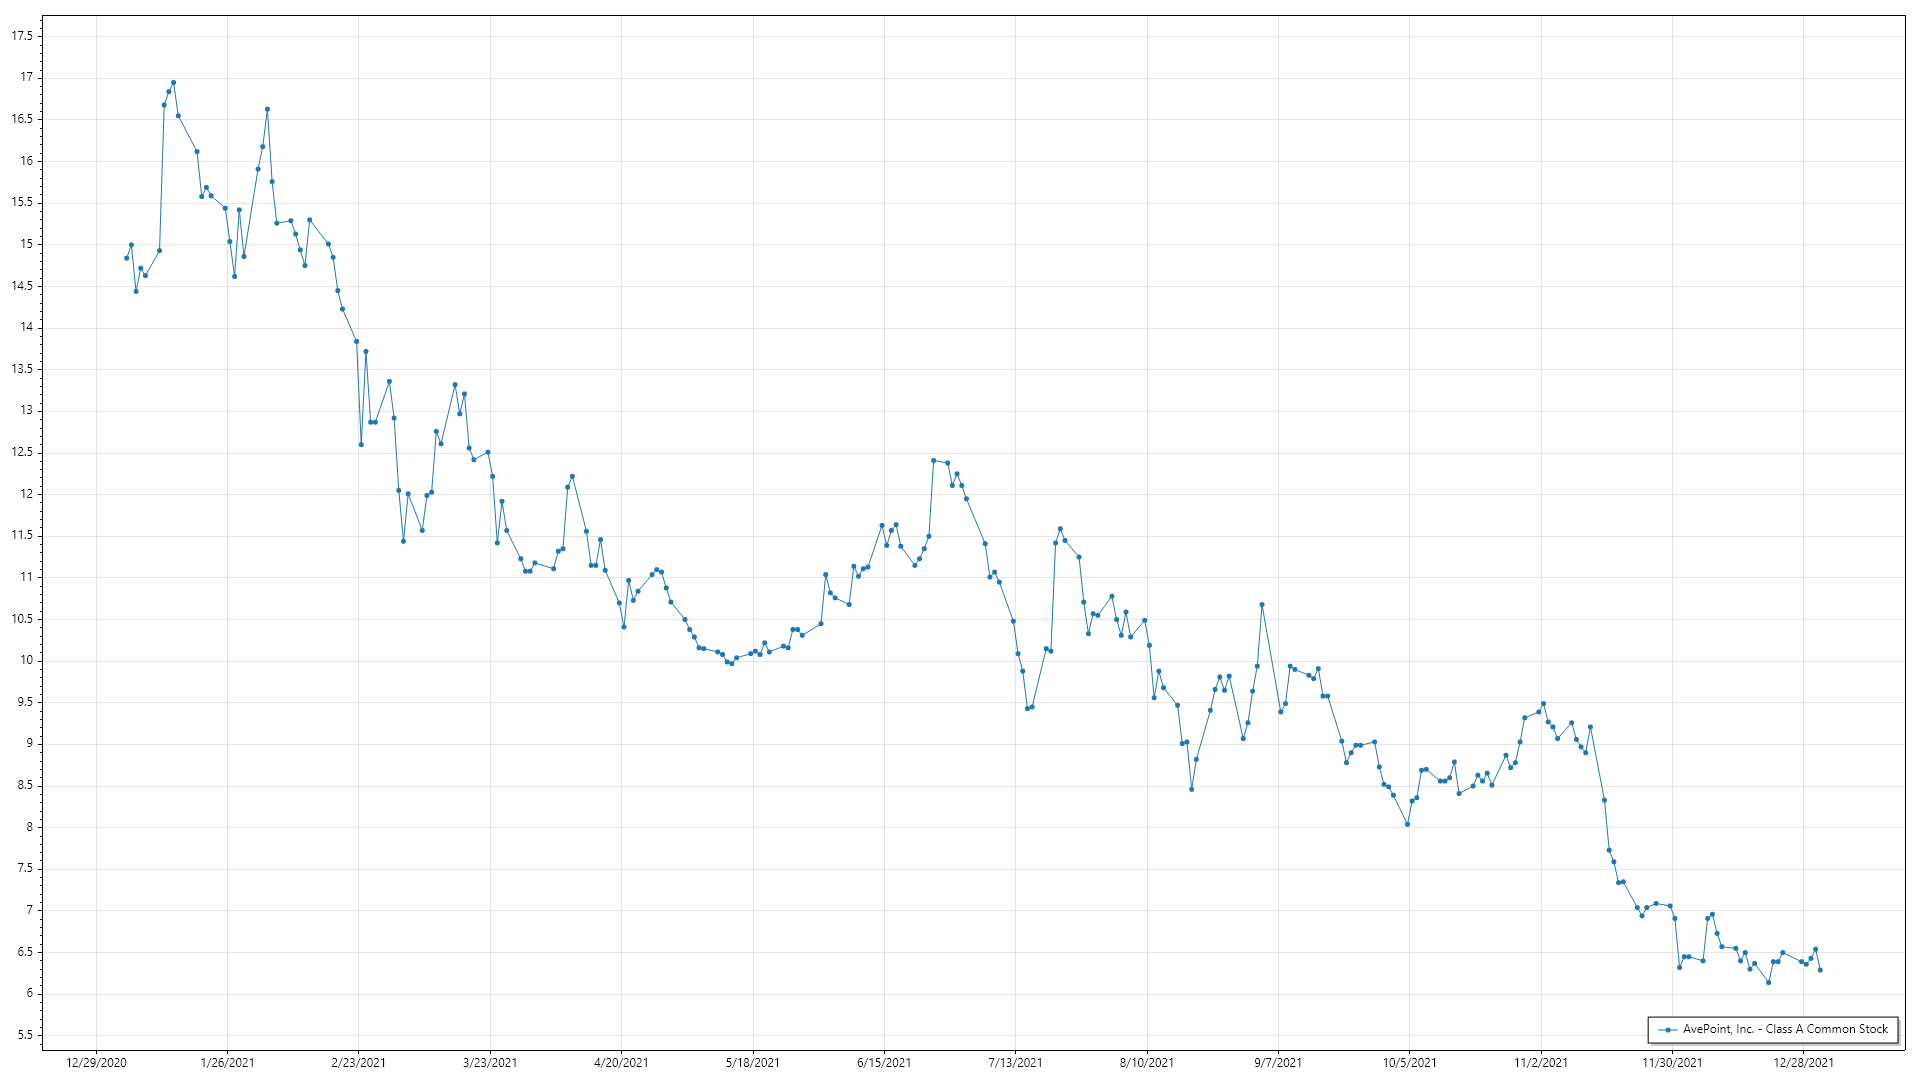Click the 5.5 y-axis value label
Screen dimensions: 1920x1080
coord(24,1035)
